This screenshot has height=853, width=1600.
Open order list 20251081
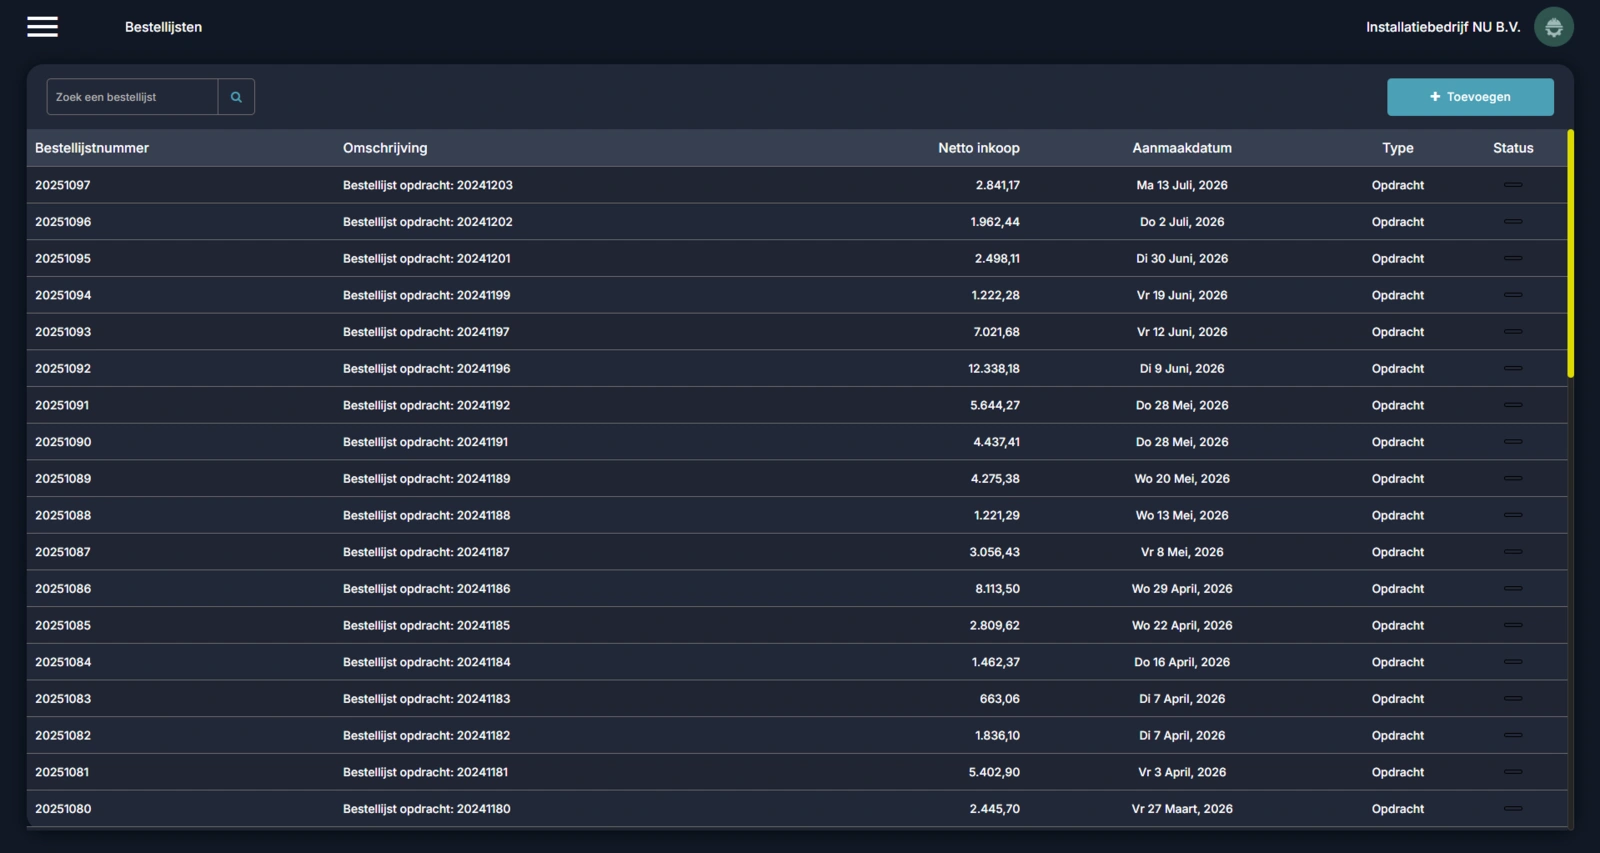pyautogui.click(x=62, y=772)
